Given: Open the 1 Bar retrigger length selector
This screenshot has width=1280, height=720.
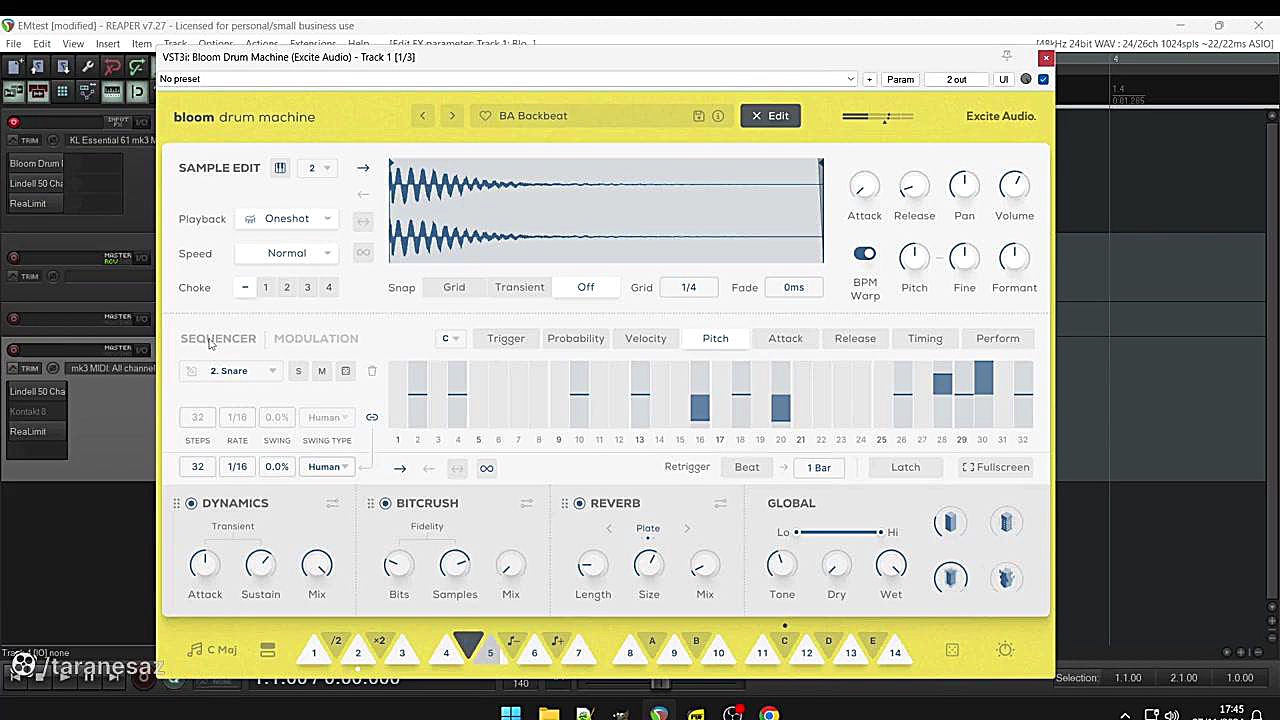Looking at the screenshot, I should (819, 467).
